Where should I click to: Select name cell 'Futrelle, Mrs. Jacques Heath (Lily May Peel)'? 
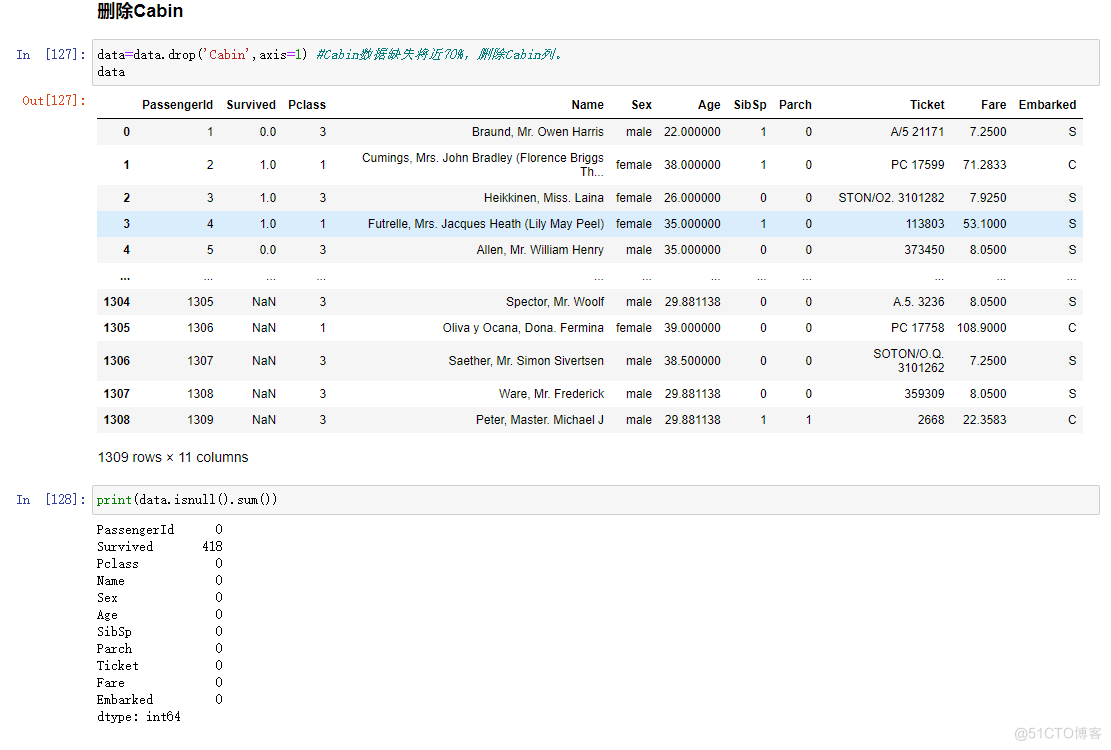[486, 224]
